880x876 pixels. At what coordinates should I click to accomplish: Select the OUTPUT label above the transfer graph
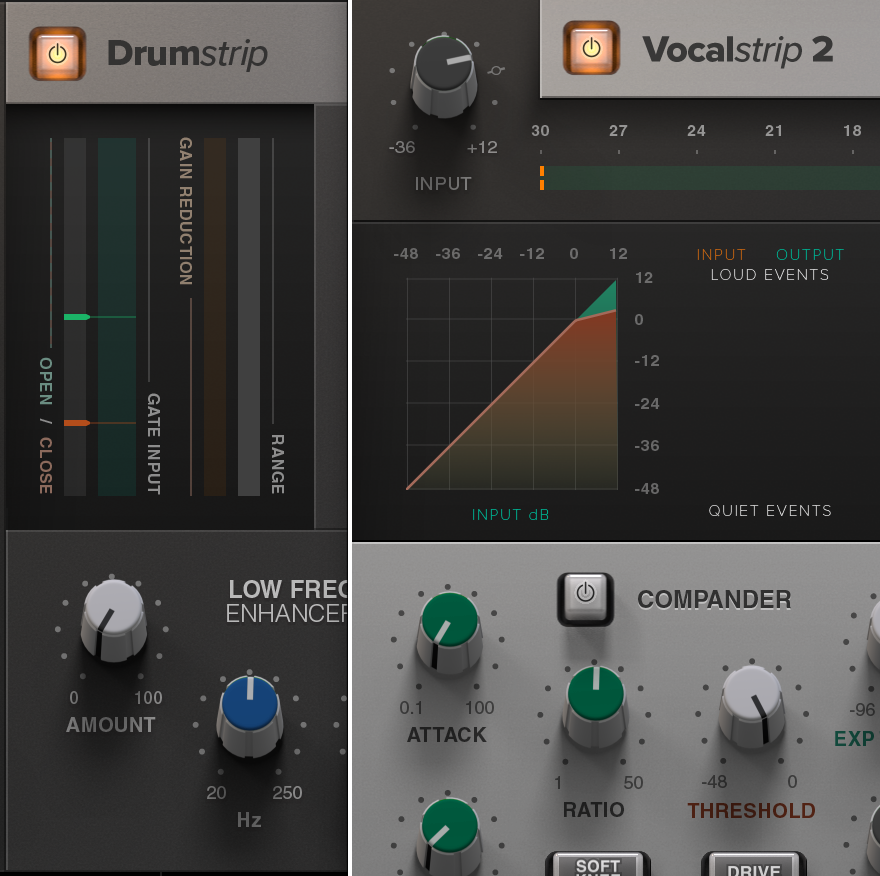coord(810,254)
